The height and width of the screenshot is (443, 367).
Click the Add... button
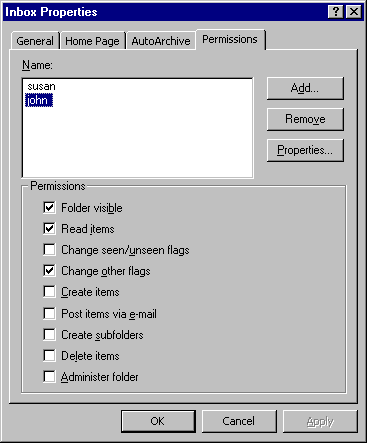(305, 88)
